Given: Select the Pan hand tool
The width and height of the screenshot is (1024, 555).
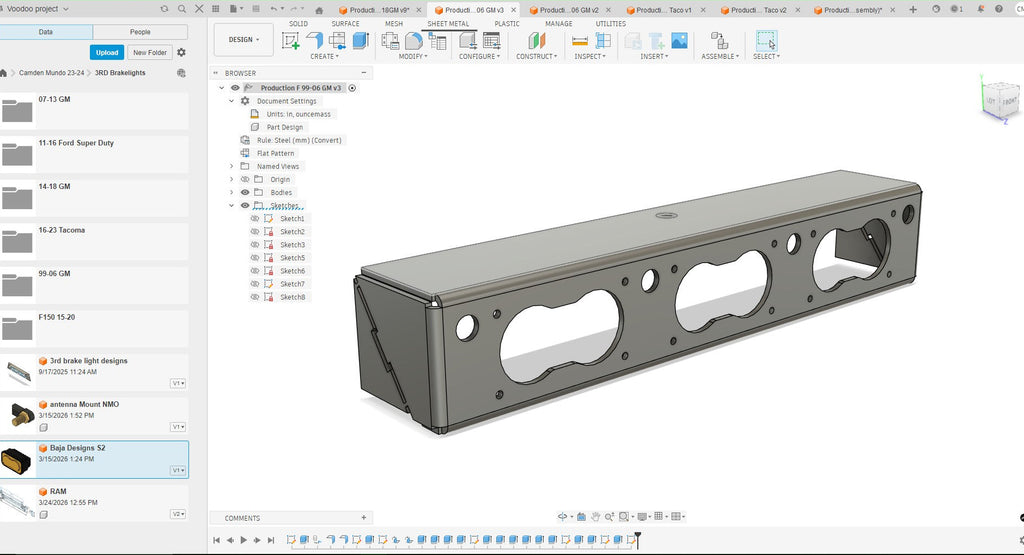Looking at the screenshot, I should (596, 516).
